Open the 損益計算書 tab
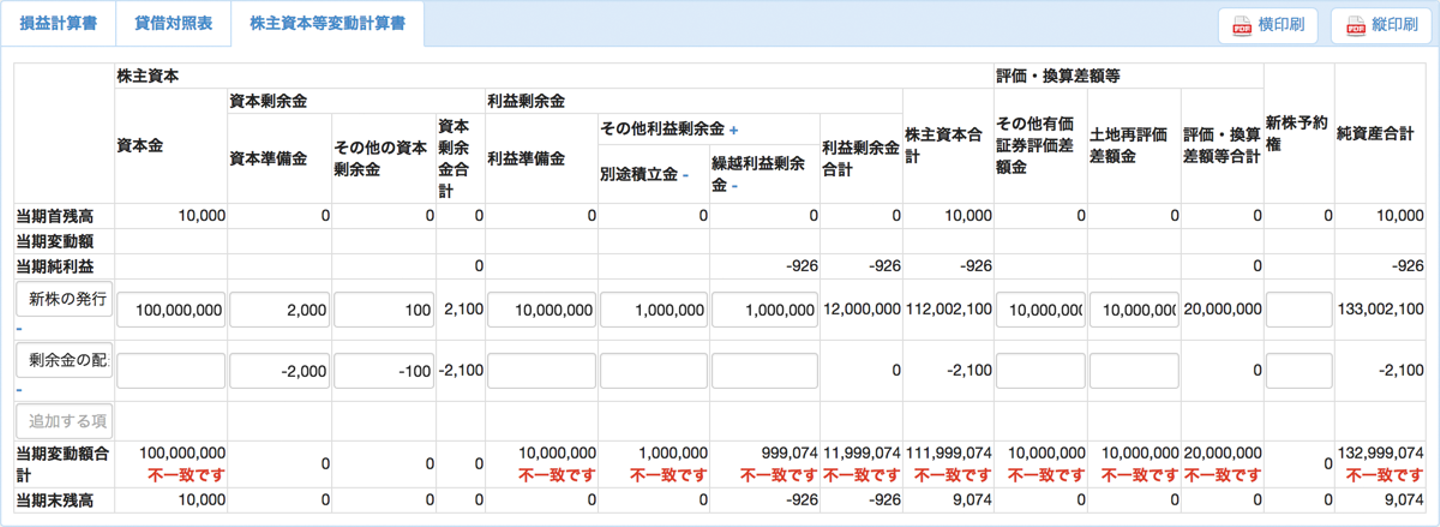This screenshot has width=1440, height=527. click(x=58, y=24)
